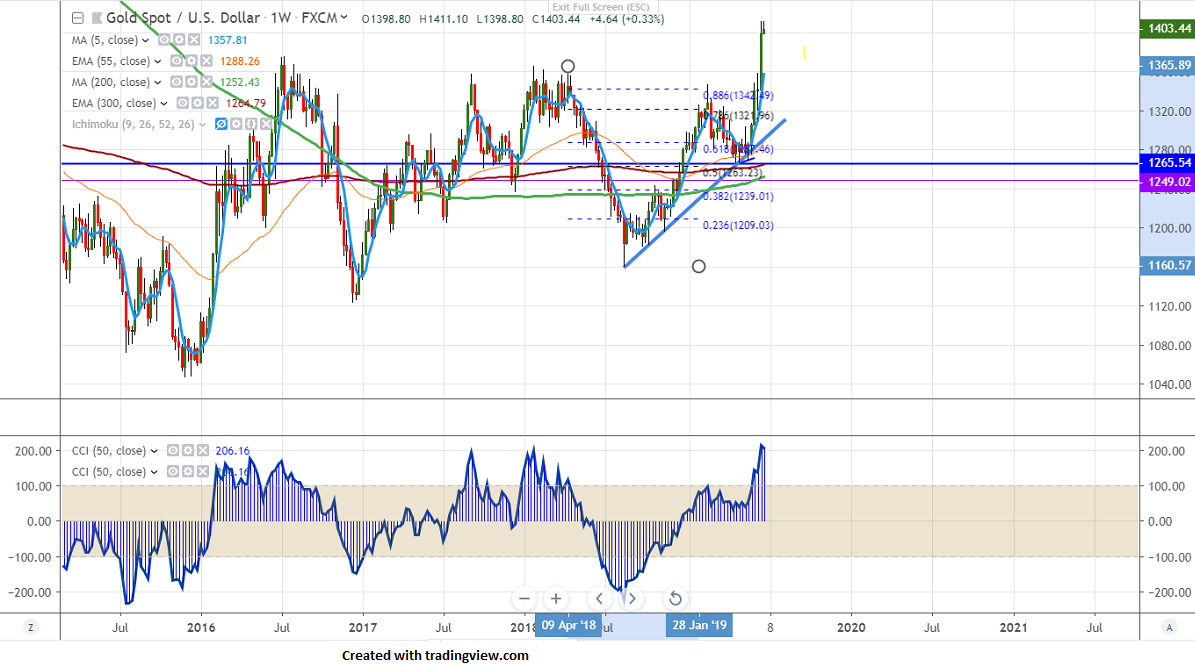1195x664 pixels.
Task: Expand the MA (5, close) dropdown arrow
Action: pyautogui.click(x=146, y=41)
